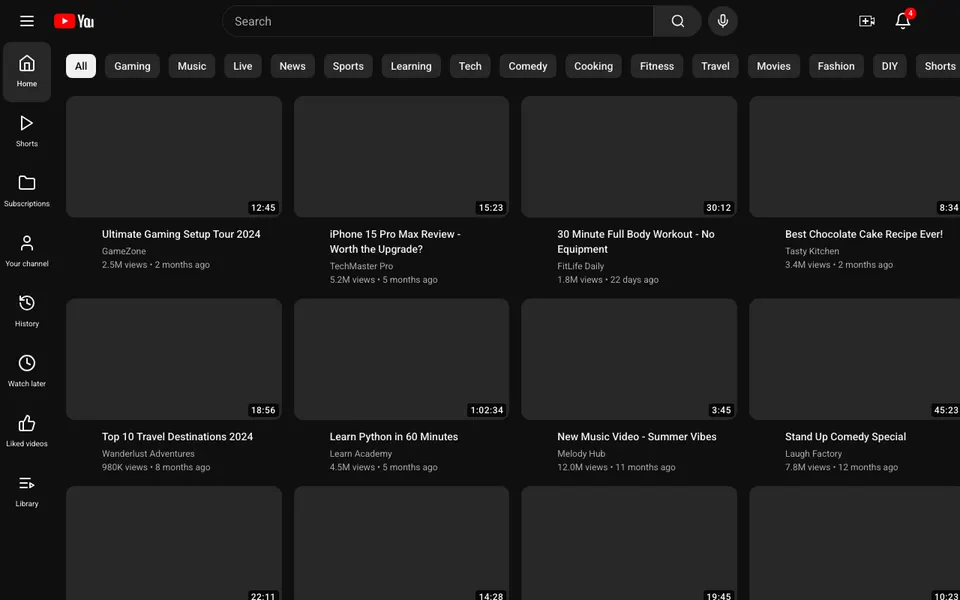Open the 3:45 Summer Vibes thumbnail
The width and height of the screenshot is (960, 600).
[629, 359]
